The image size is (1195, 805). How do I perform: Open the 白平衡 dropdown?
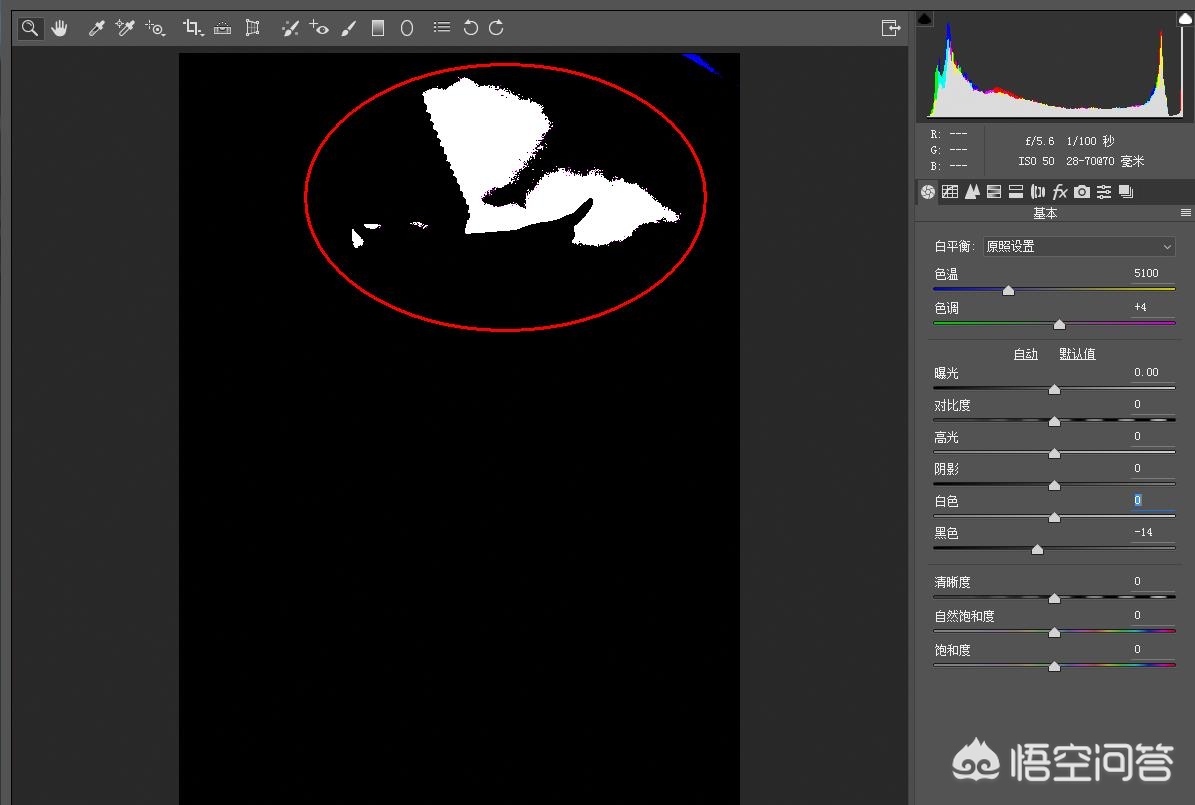[1078, 246]
